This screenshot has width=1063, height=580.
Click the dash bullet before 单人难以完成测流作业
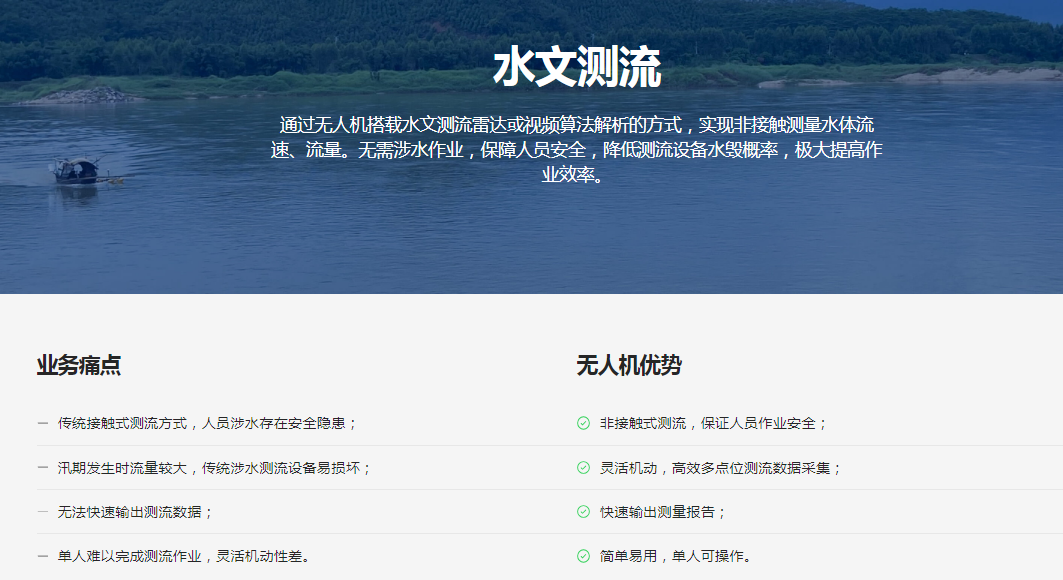click(x=43, y=556)
